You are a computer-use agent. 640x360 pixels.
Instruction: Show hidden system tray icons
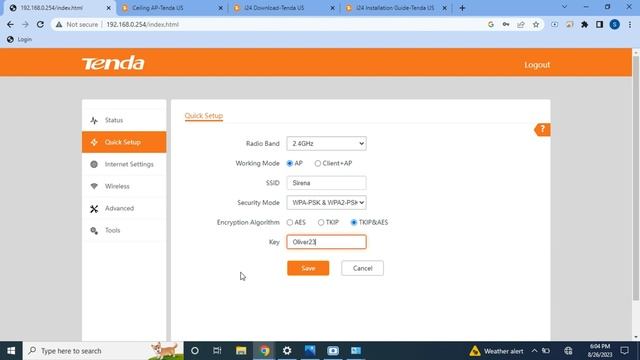(x=534, y=351)
